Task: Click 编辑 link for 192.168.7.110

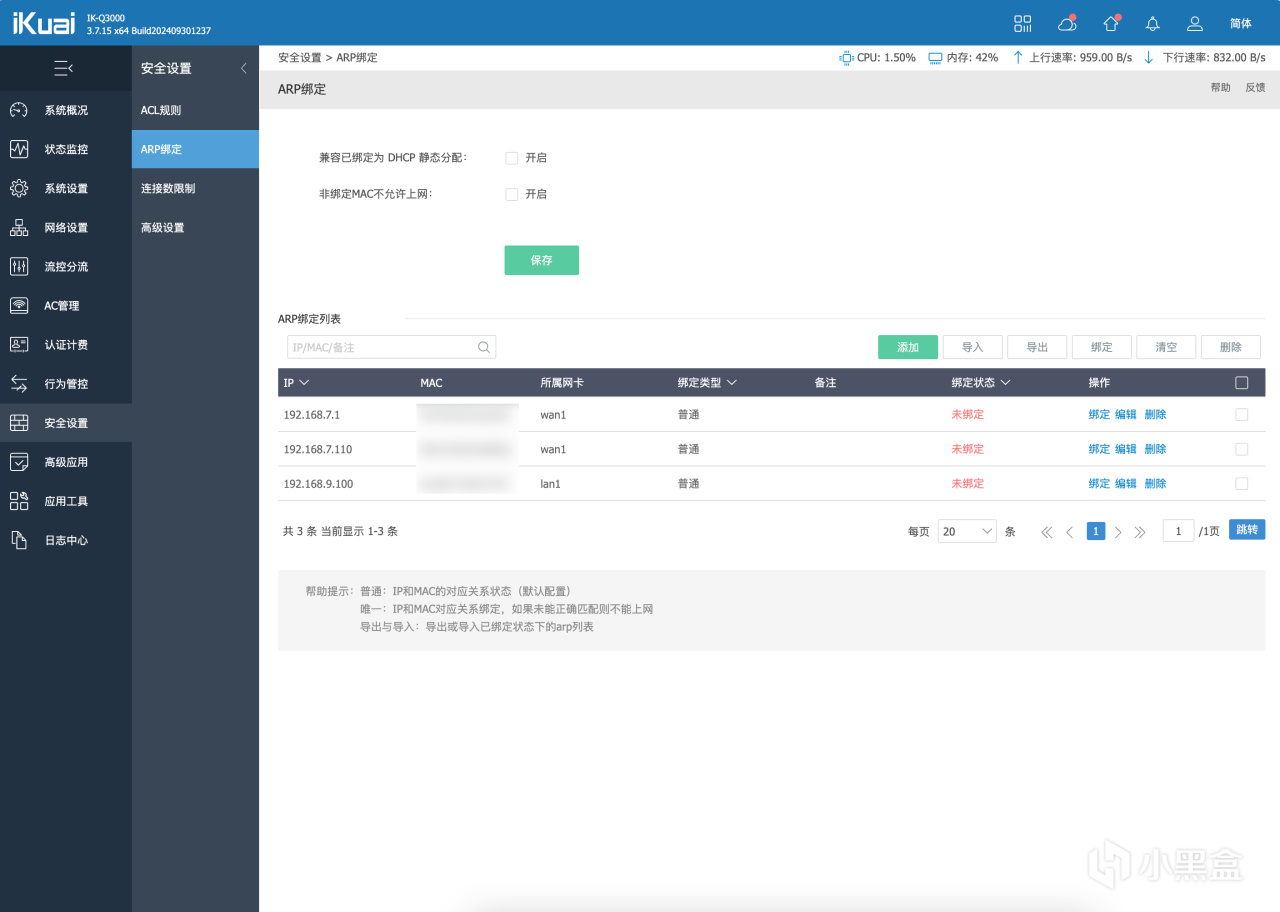Action: pyautogui.click(x=1126, y=449)
